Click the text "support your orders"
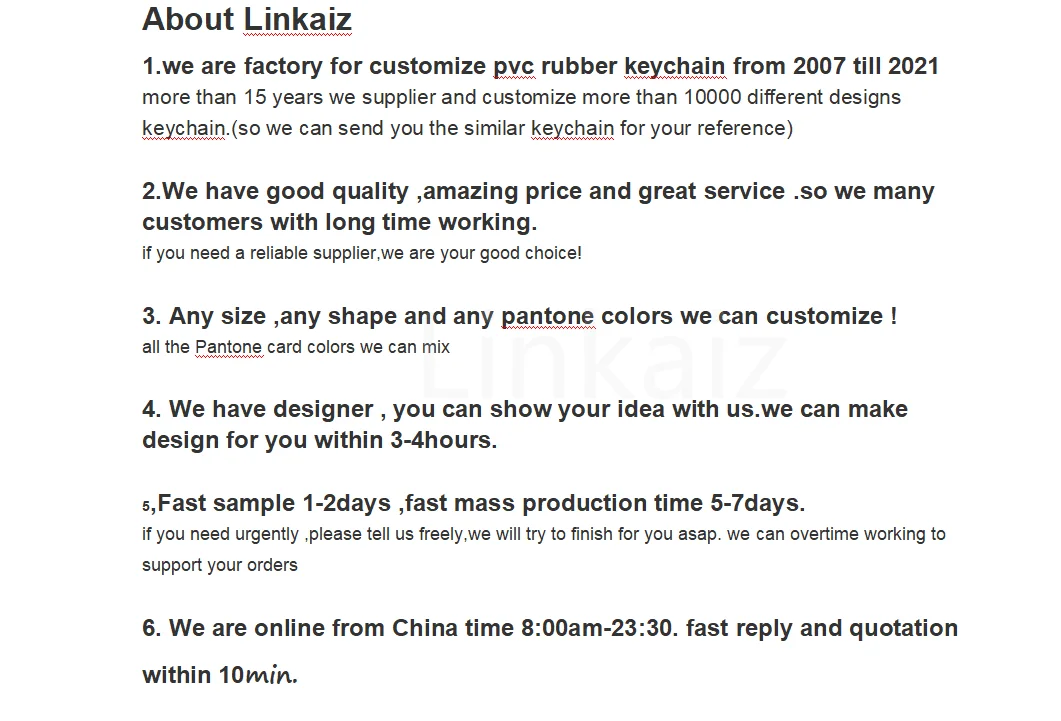This screenshot has width=1061, height=721. point(220,566)
